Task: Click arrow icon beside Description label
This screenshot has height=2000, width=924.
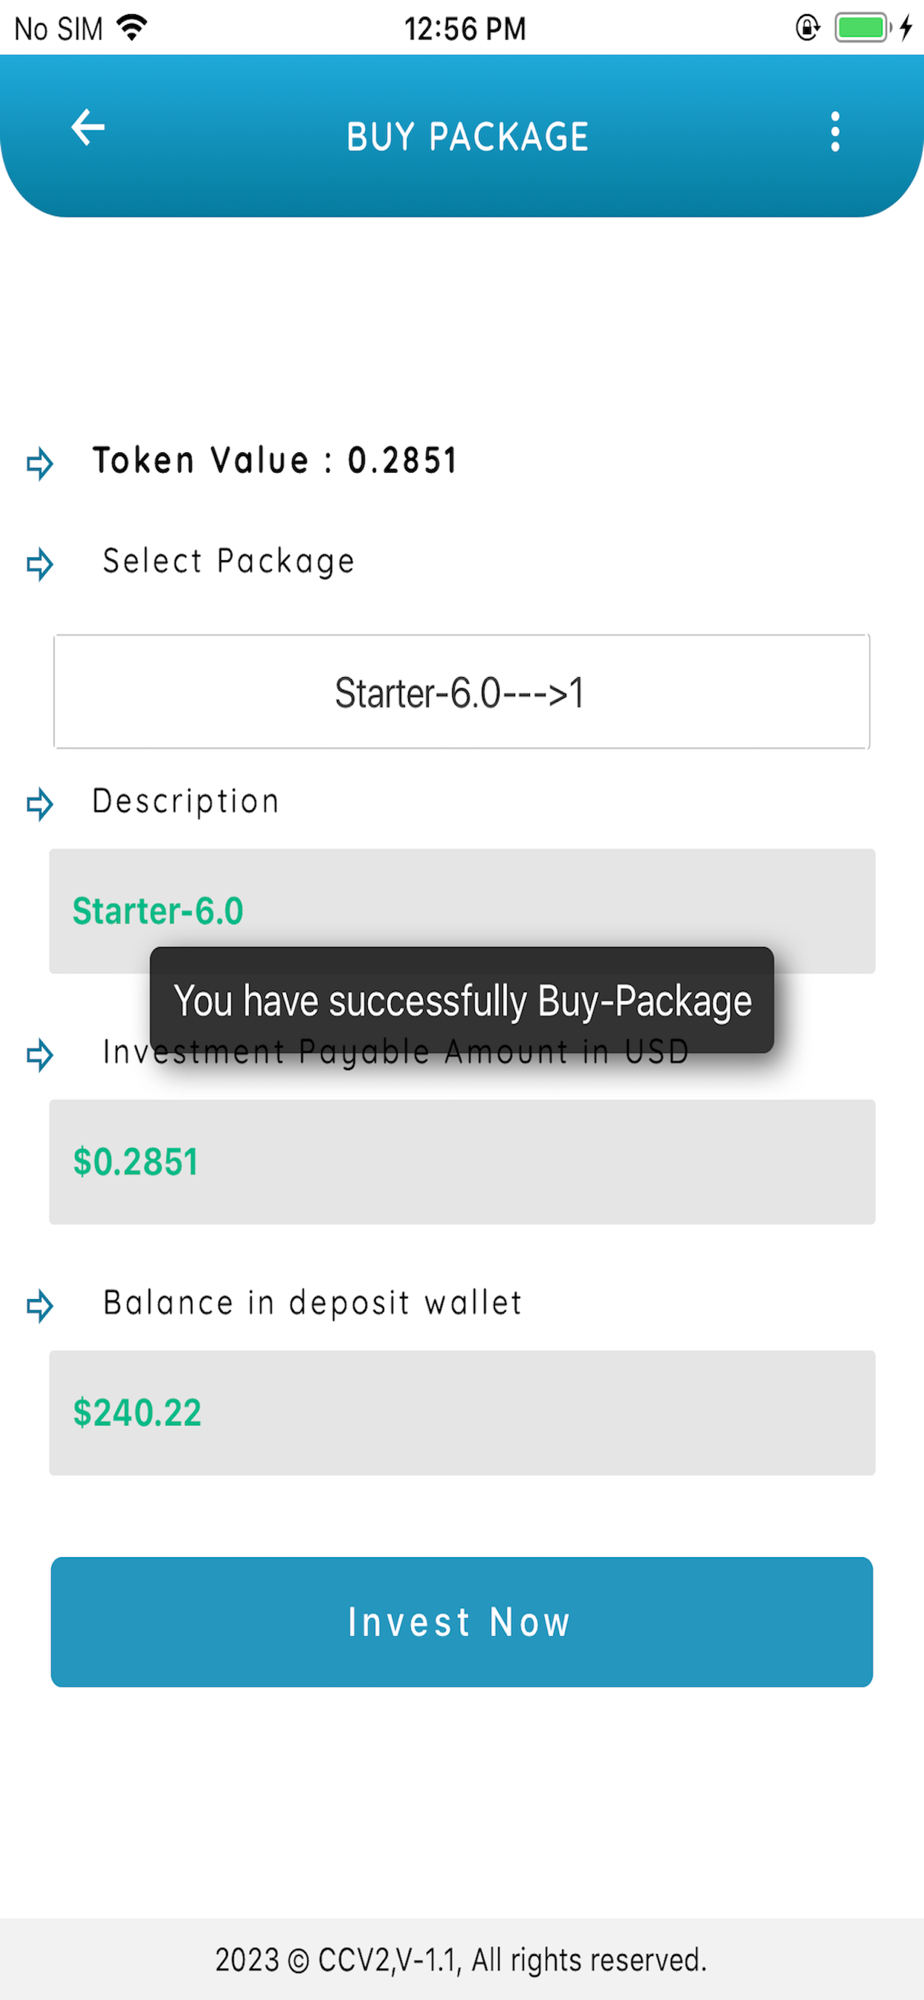Action: pos(40,803)
